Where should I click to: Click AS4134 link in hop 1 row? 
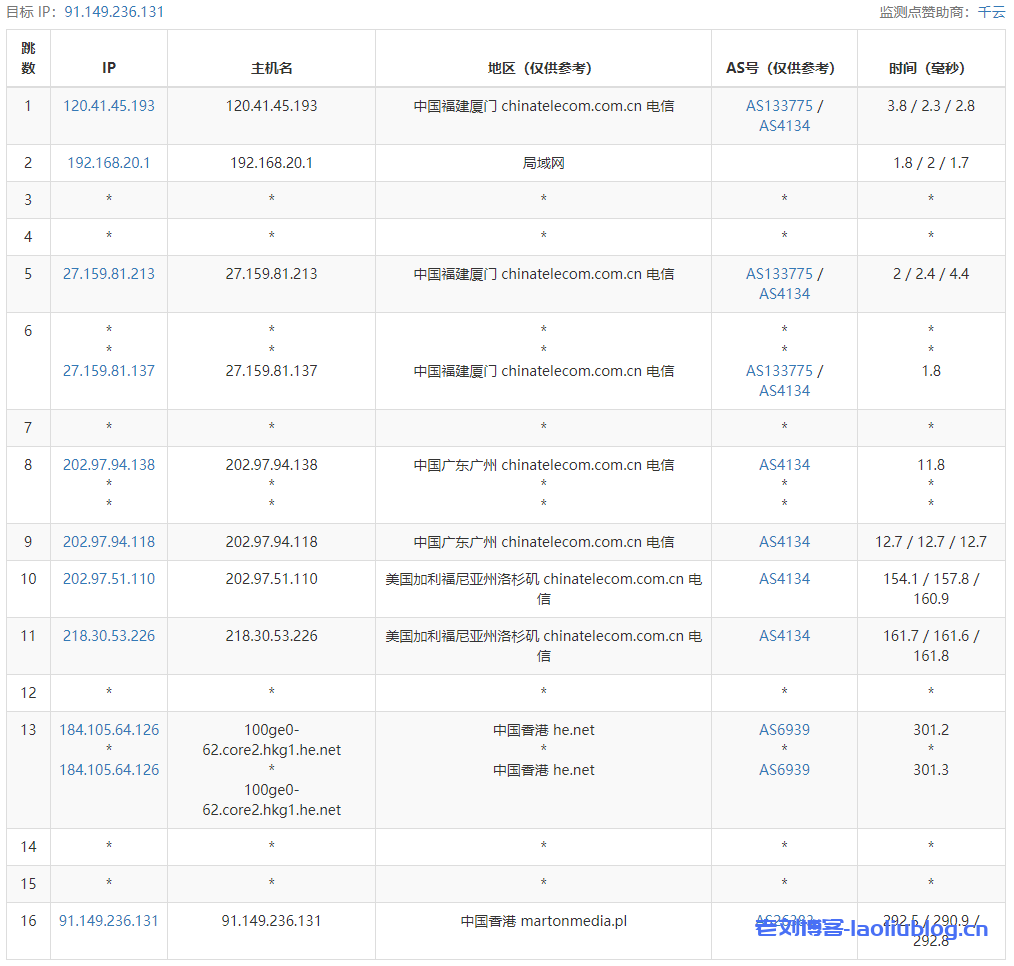pyautogui.click(x=783, y=126)
